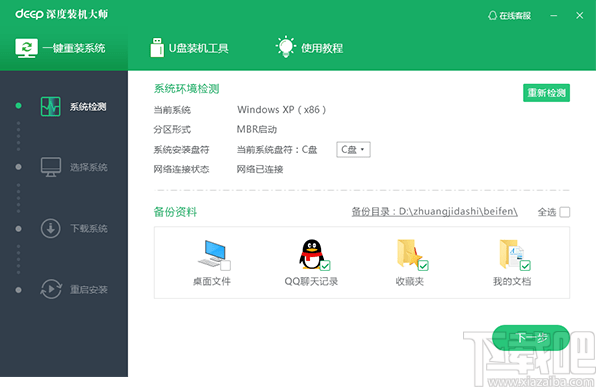
Task: Uncheck the 我的文档 backup checkbox
Action: tap(525, 265)
